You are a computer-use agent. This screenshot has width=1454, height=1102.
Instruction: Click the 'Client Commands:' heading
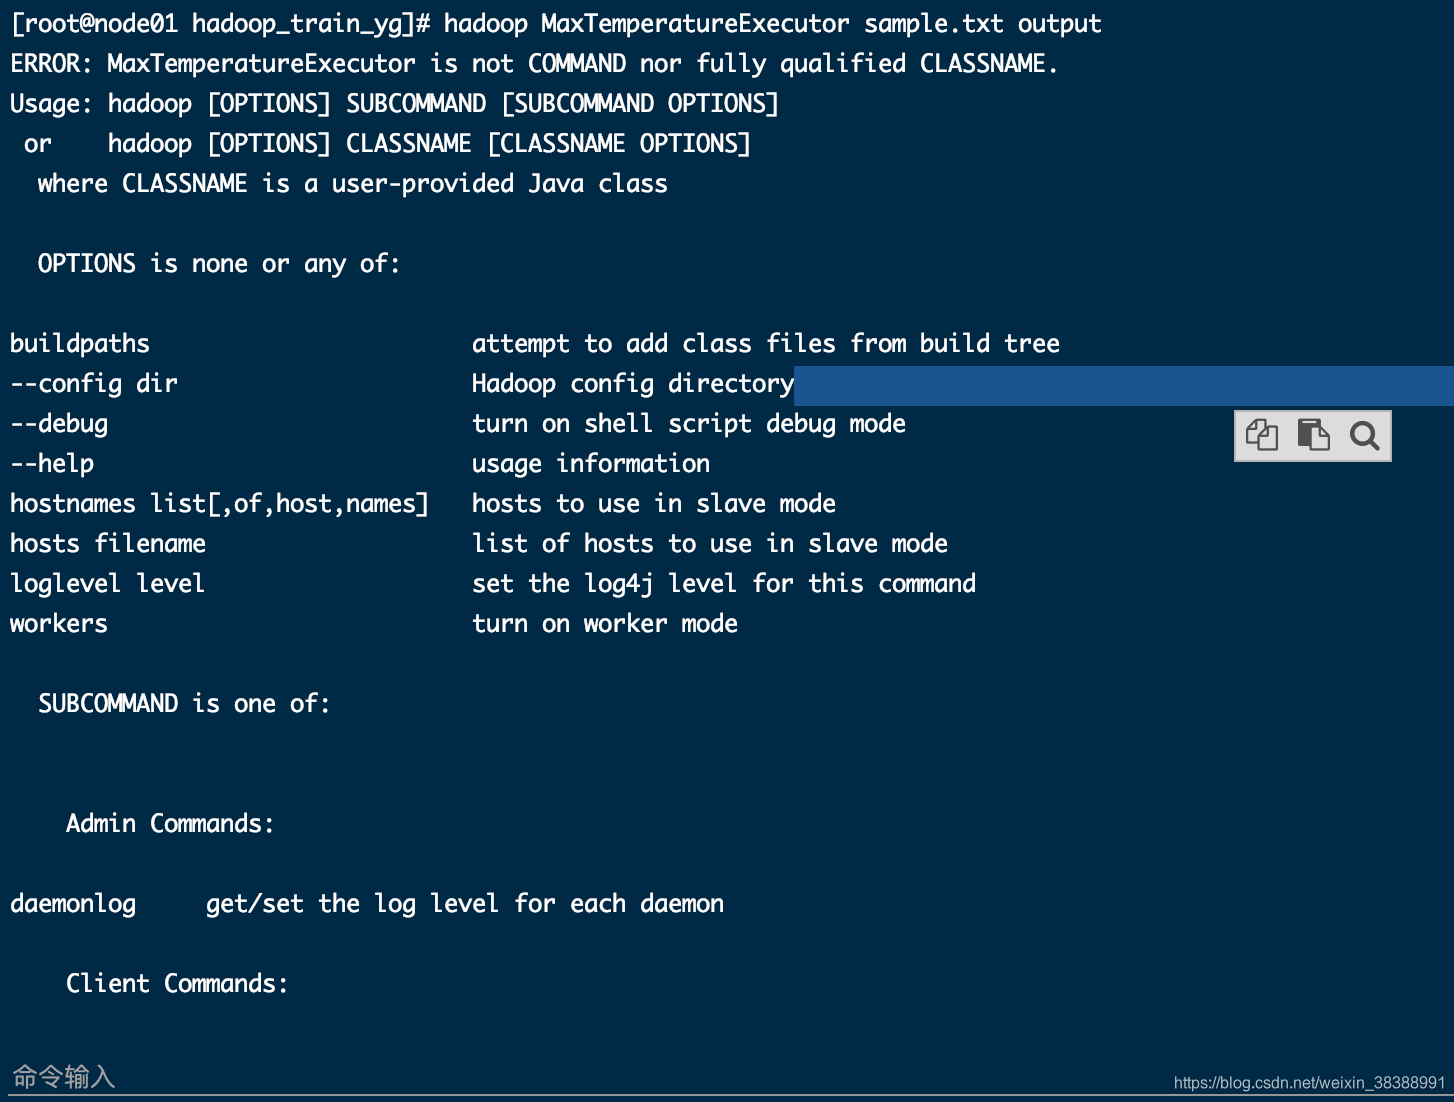(176, 983)
